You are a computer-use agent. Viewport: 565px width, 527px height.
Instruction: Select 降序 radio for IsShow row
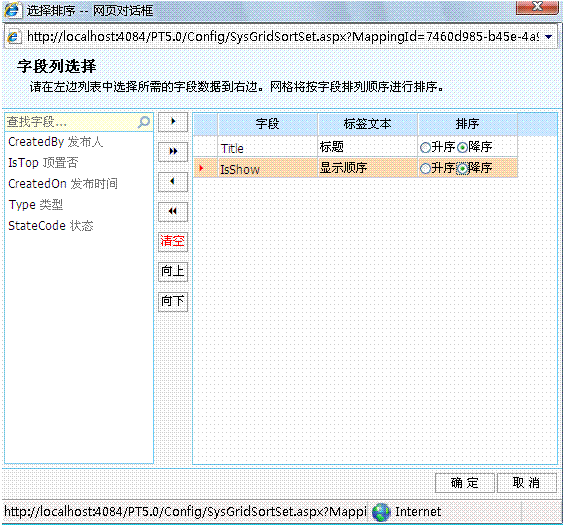tap(462, 168)
